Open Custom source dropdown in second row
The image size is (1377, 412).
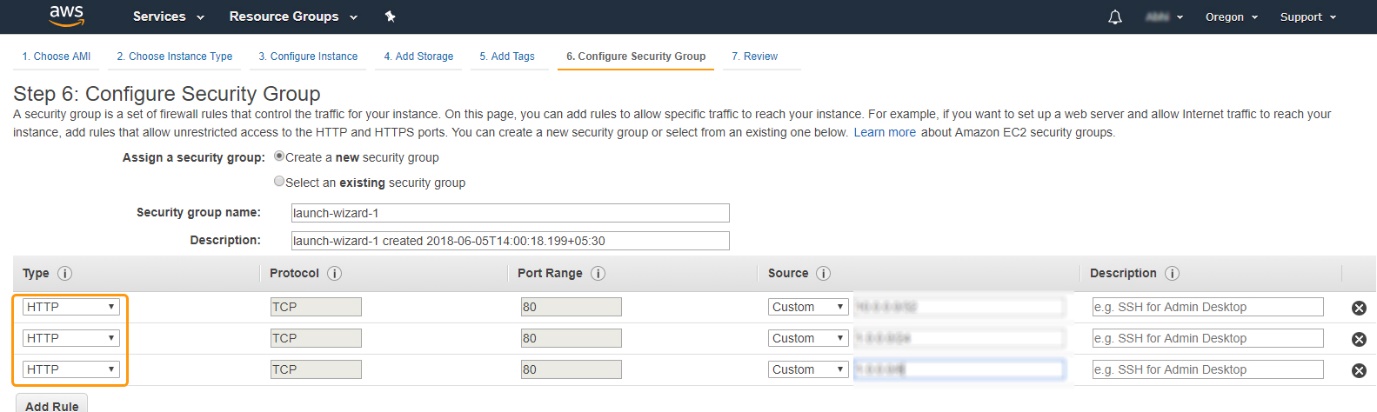click(808, 338)
